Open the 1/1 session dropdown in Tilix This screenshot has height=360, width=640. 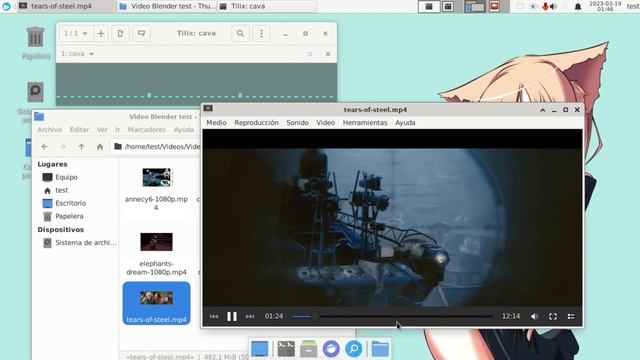(x=76, y=33)
